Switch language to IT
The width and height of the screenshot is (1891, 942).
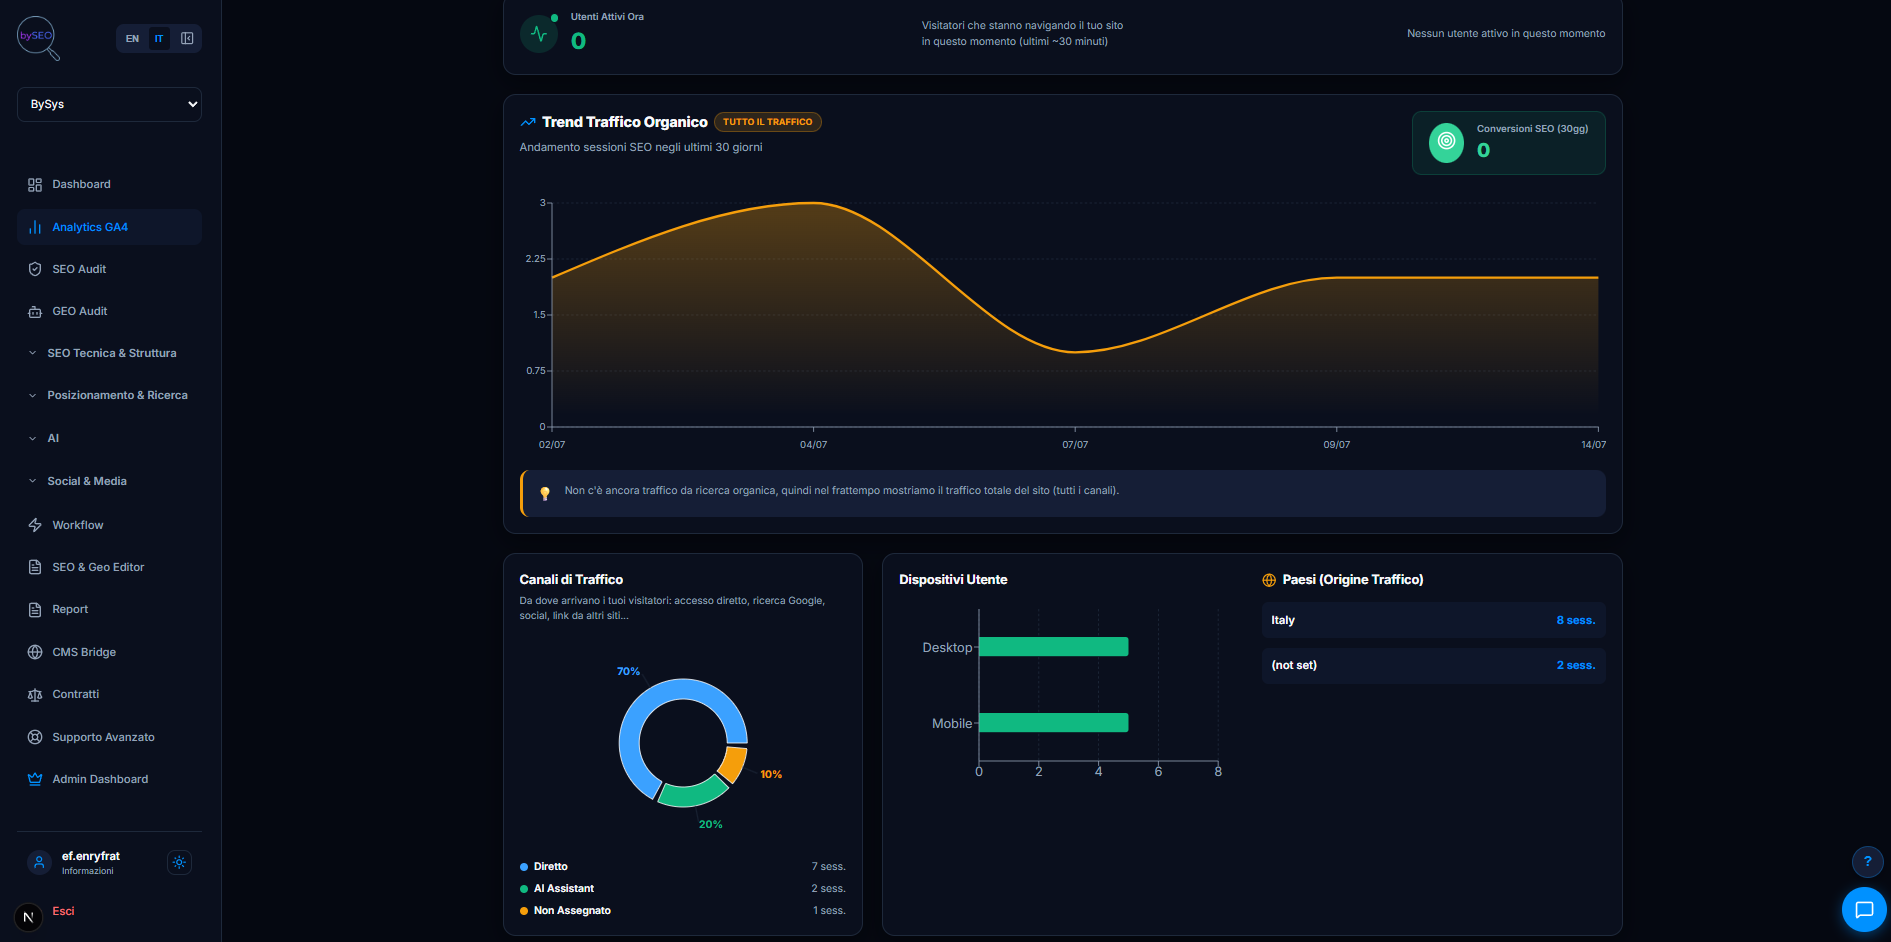tap(159, 38)
